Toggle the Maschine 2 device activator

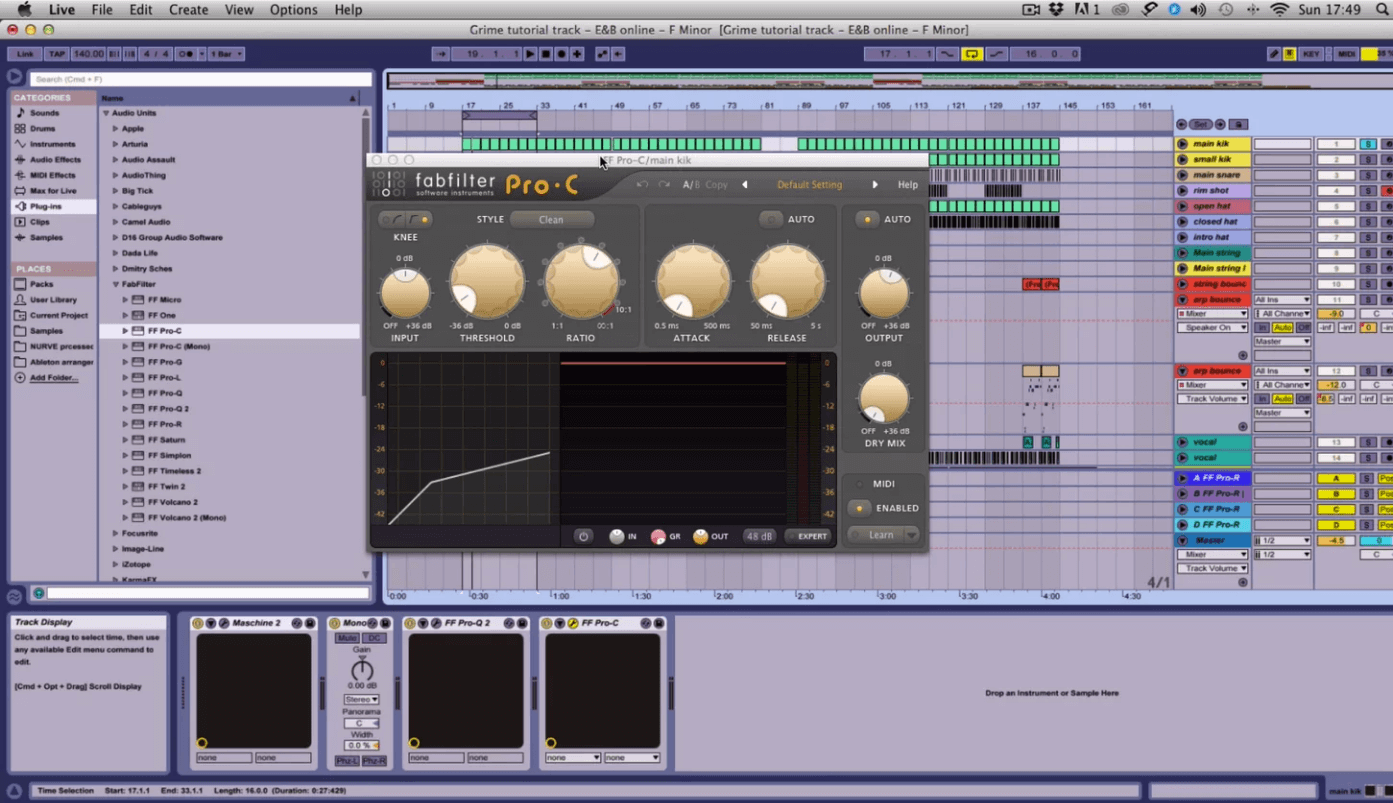point(198,623)
